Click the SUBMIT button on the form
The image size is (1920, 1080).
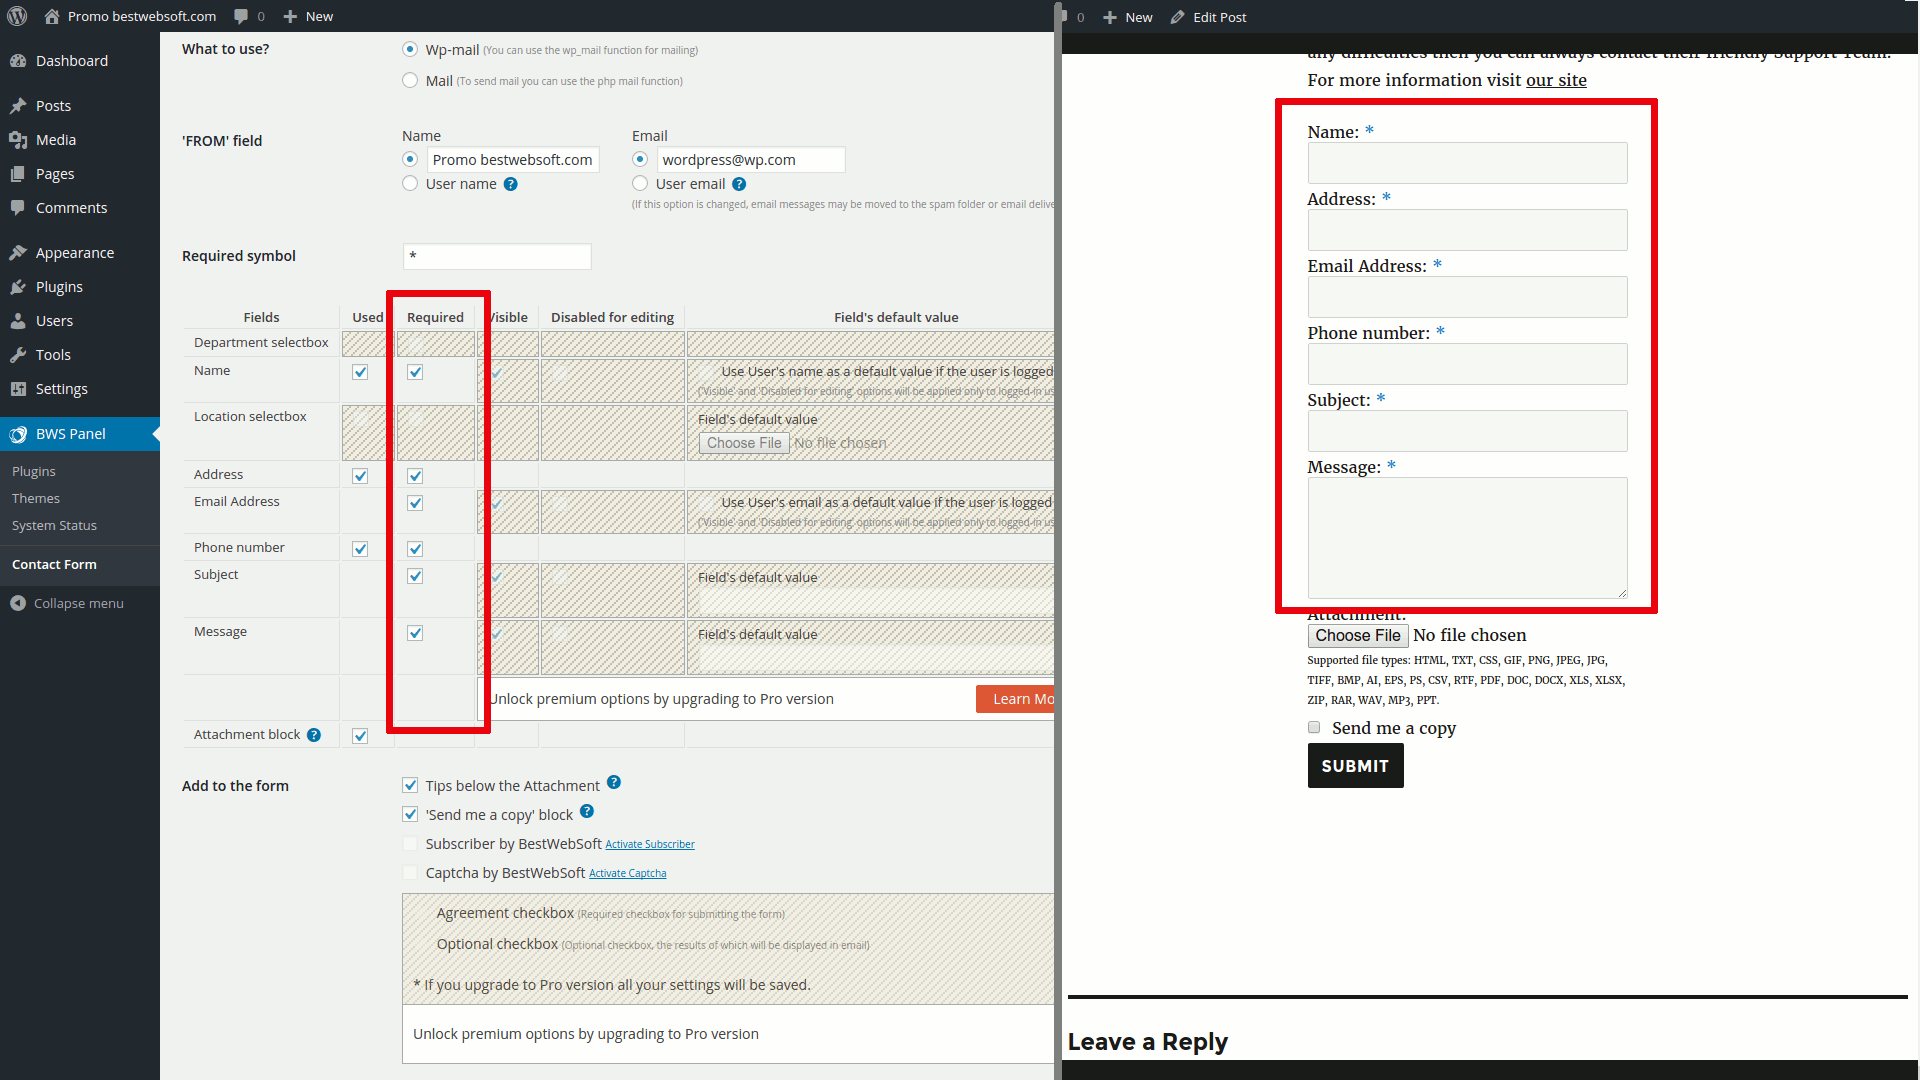point(1355,766)
